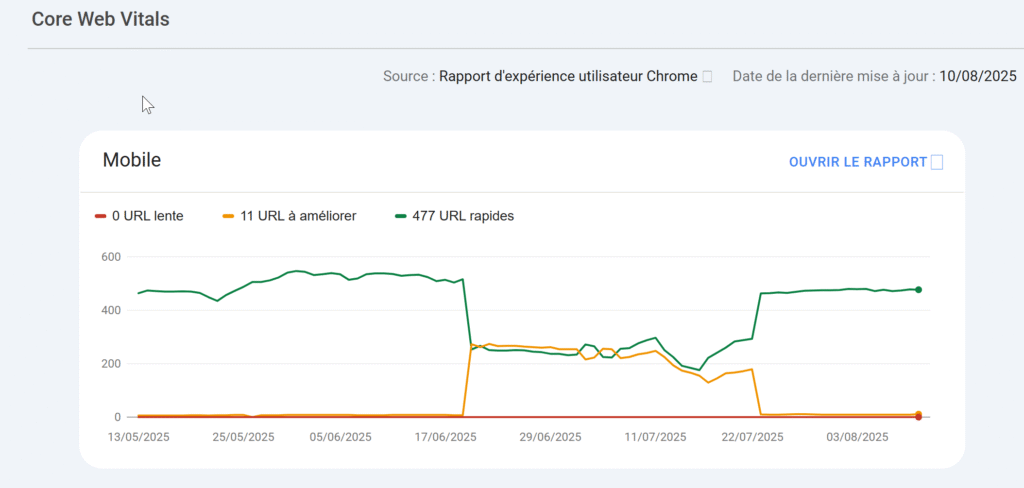The height and width of the screenshot is (488, 1024).
Task: Click the 600 y-axis value
Action: (x=112, y=257)
